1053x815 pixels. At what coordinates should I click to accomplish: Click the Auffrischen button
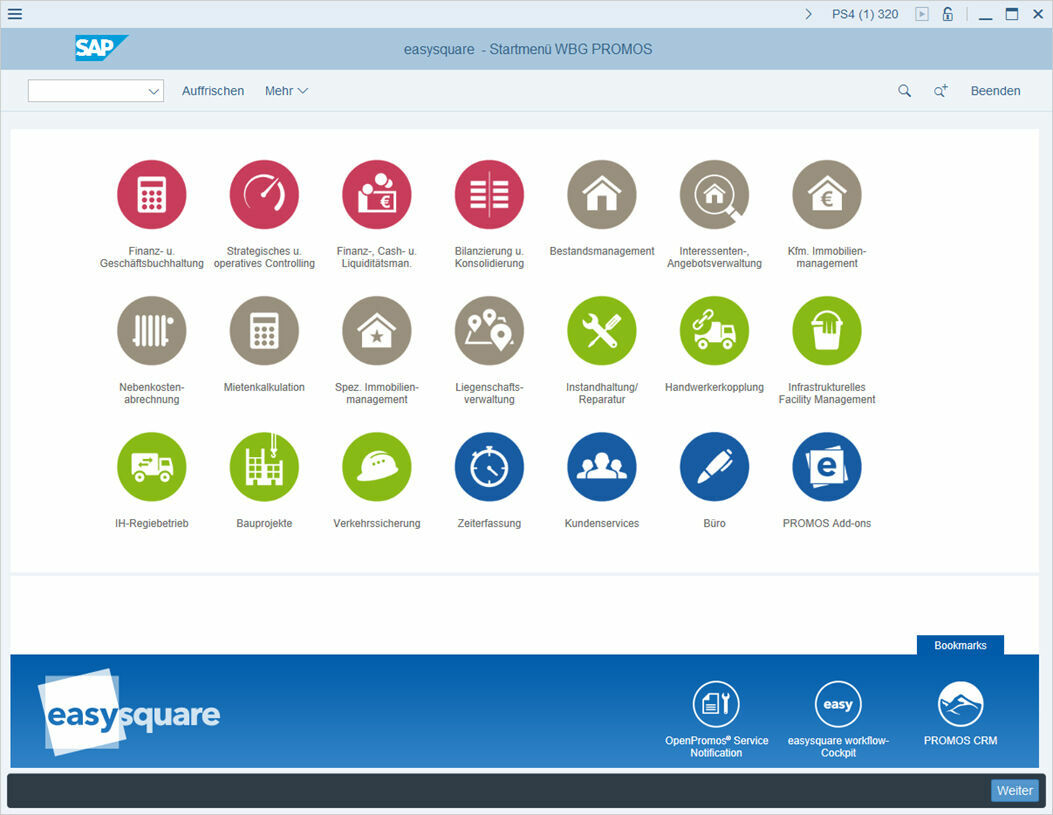[x=213, y=90]
